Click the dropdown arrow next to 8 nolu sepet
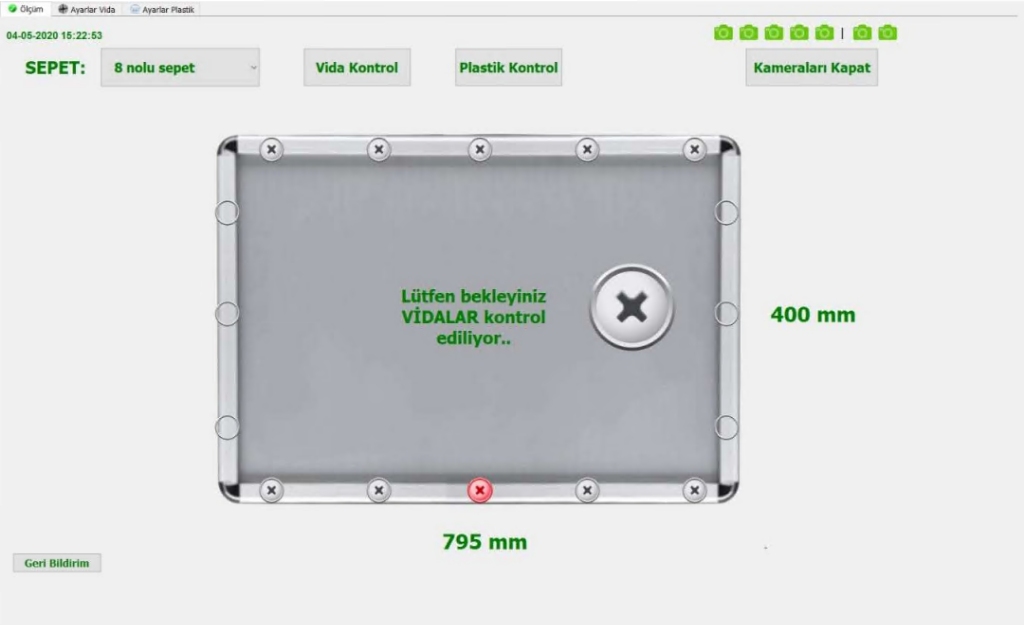 pos(253,67)
